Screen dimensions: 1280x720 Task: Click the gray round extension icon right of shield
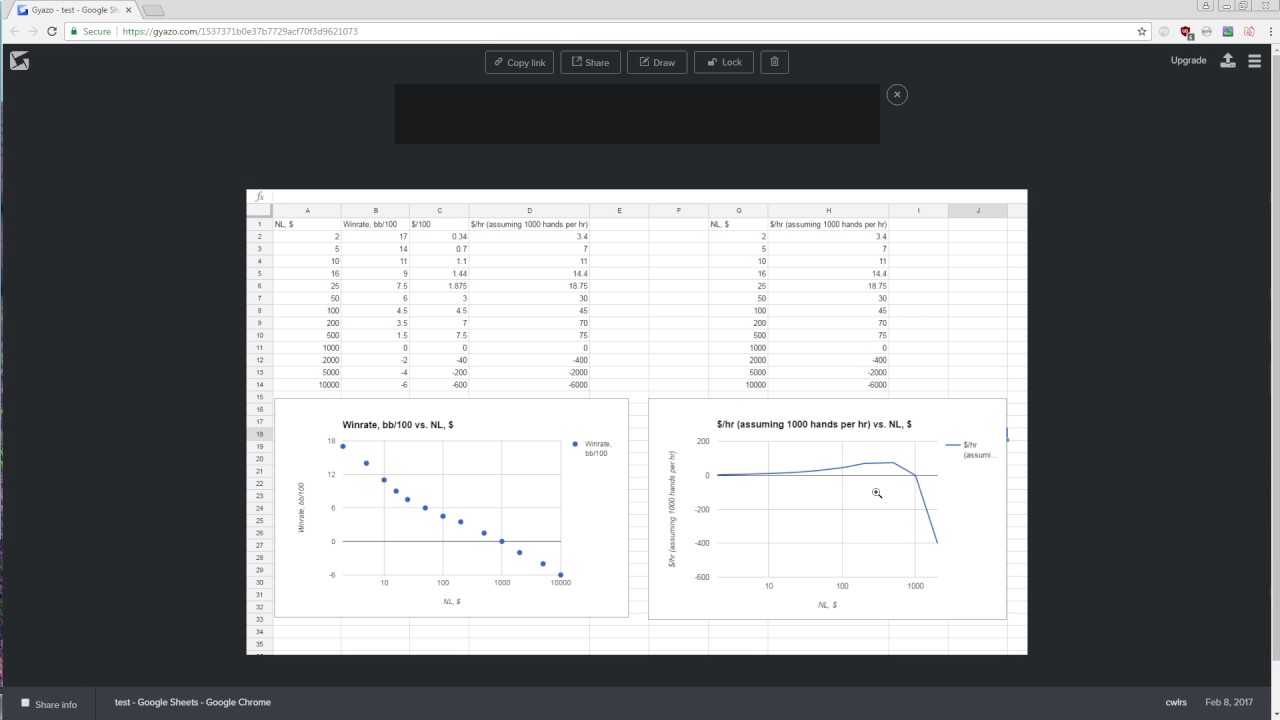coord(1207,31)
